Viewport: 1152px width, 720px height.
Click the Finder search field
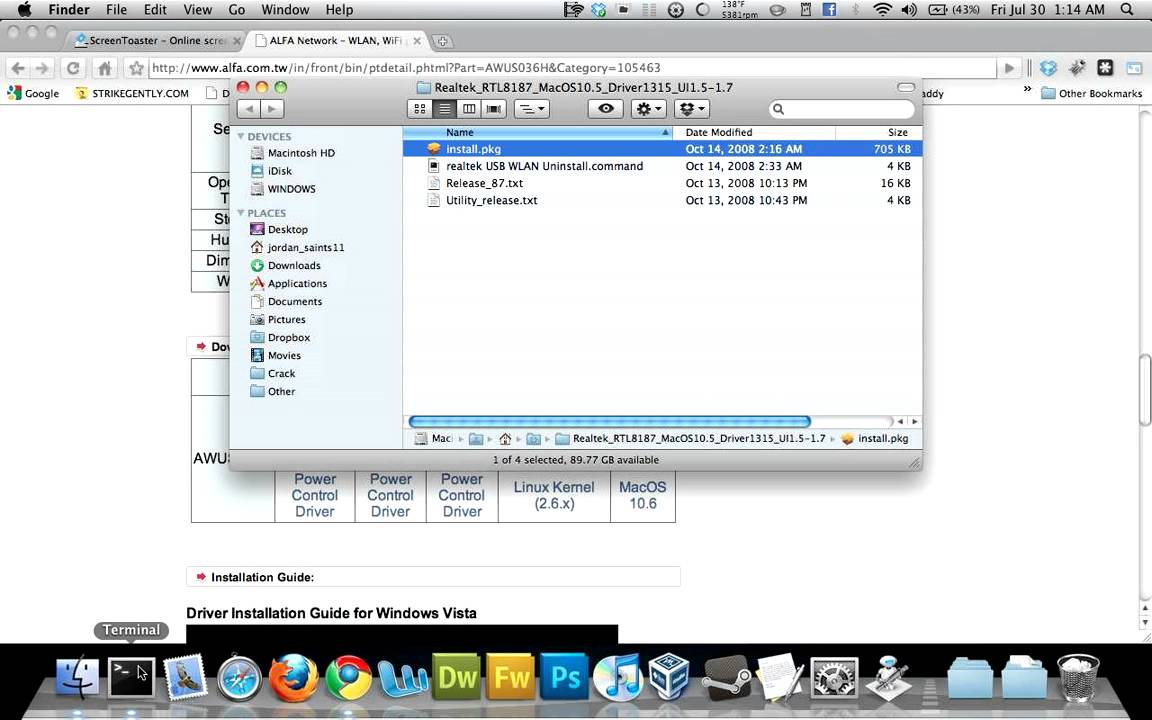pyautogui.click(x=842, y=109)
